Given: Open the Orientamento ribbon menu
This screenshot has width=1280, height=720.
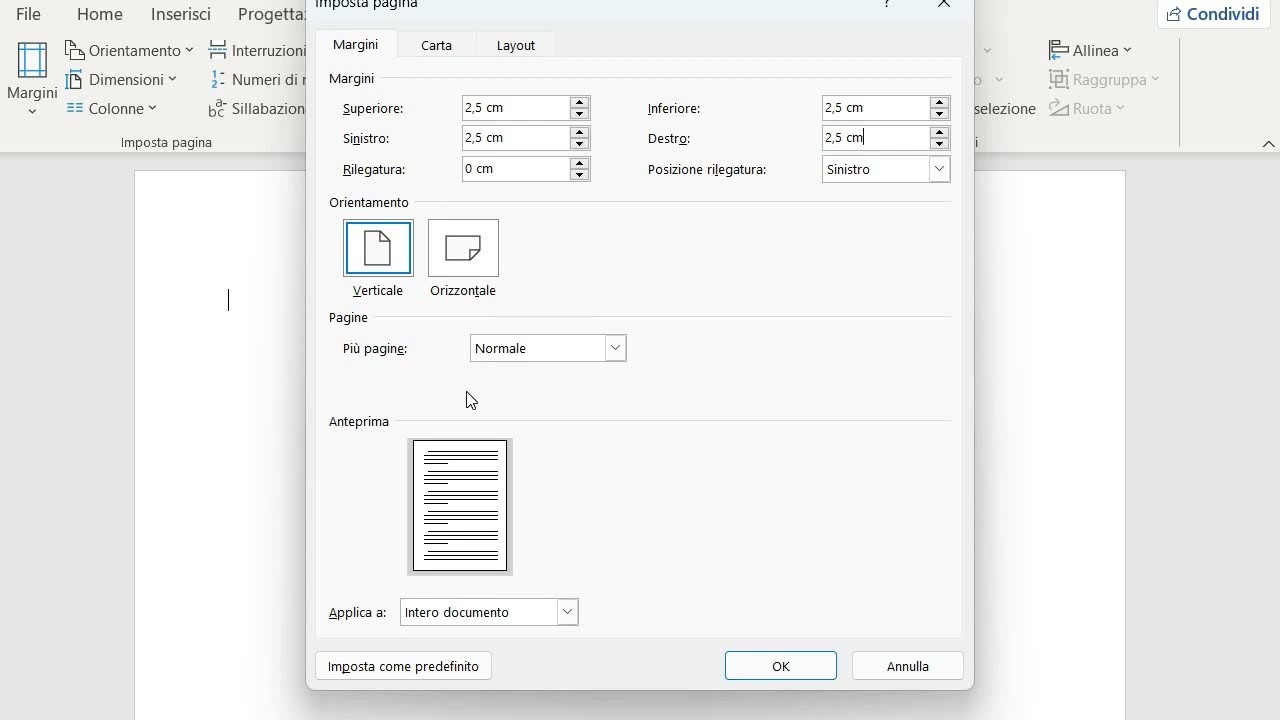Looking at the screenshot, I should coord(129,50).
